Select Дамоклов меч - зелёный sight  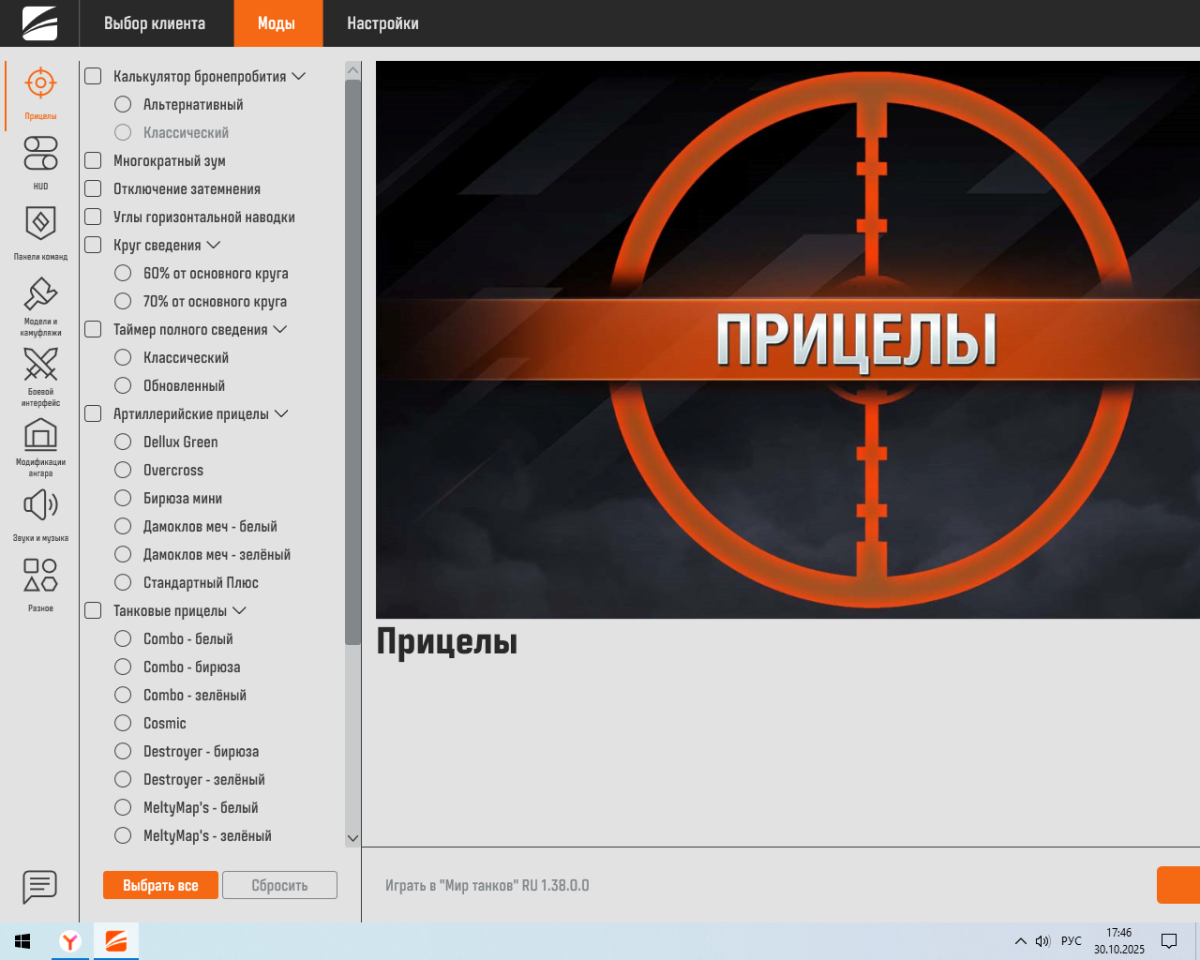[x=123, y=554]
